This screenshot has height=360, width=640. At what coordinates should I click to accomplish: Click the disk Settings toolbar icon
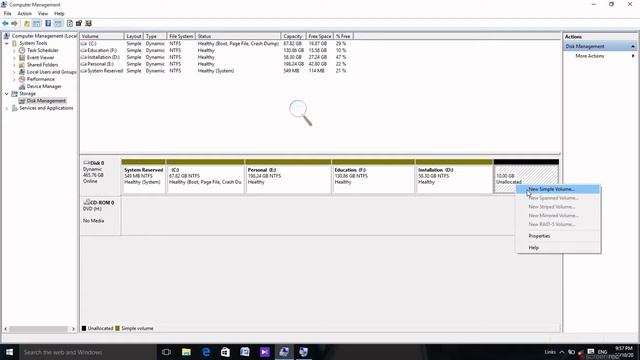click(79, 23)
